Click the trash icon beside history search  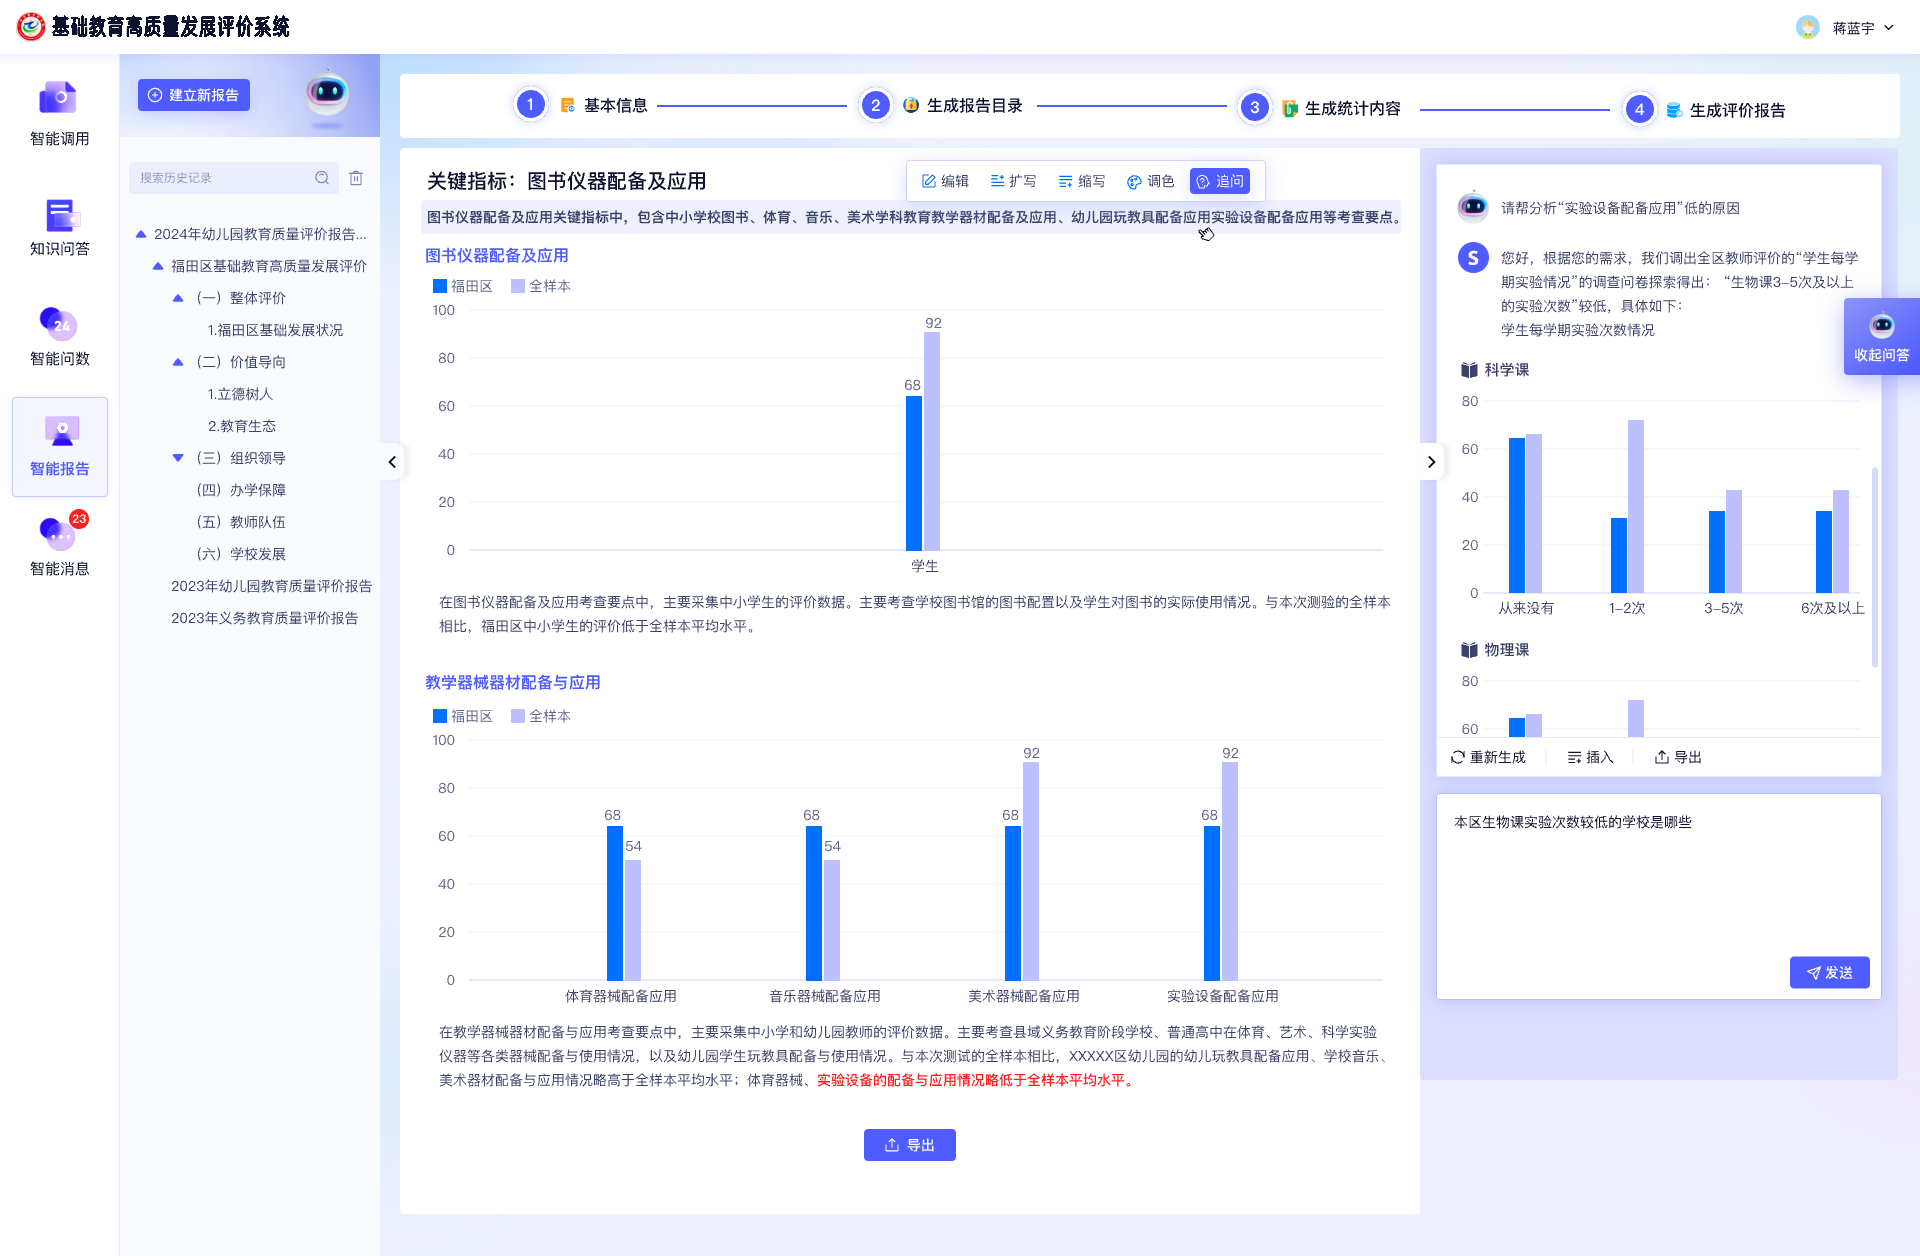coord(356,178)
